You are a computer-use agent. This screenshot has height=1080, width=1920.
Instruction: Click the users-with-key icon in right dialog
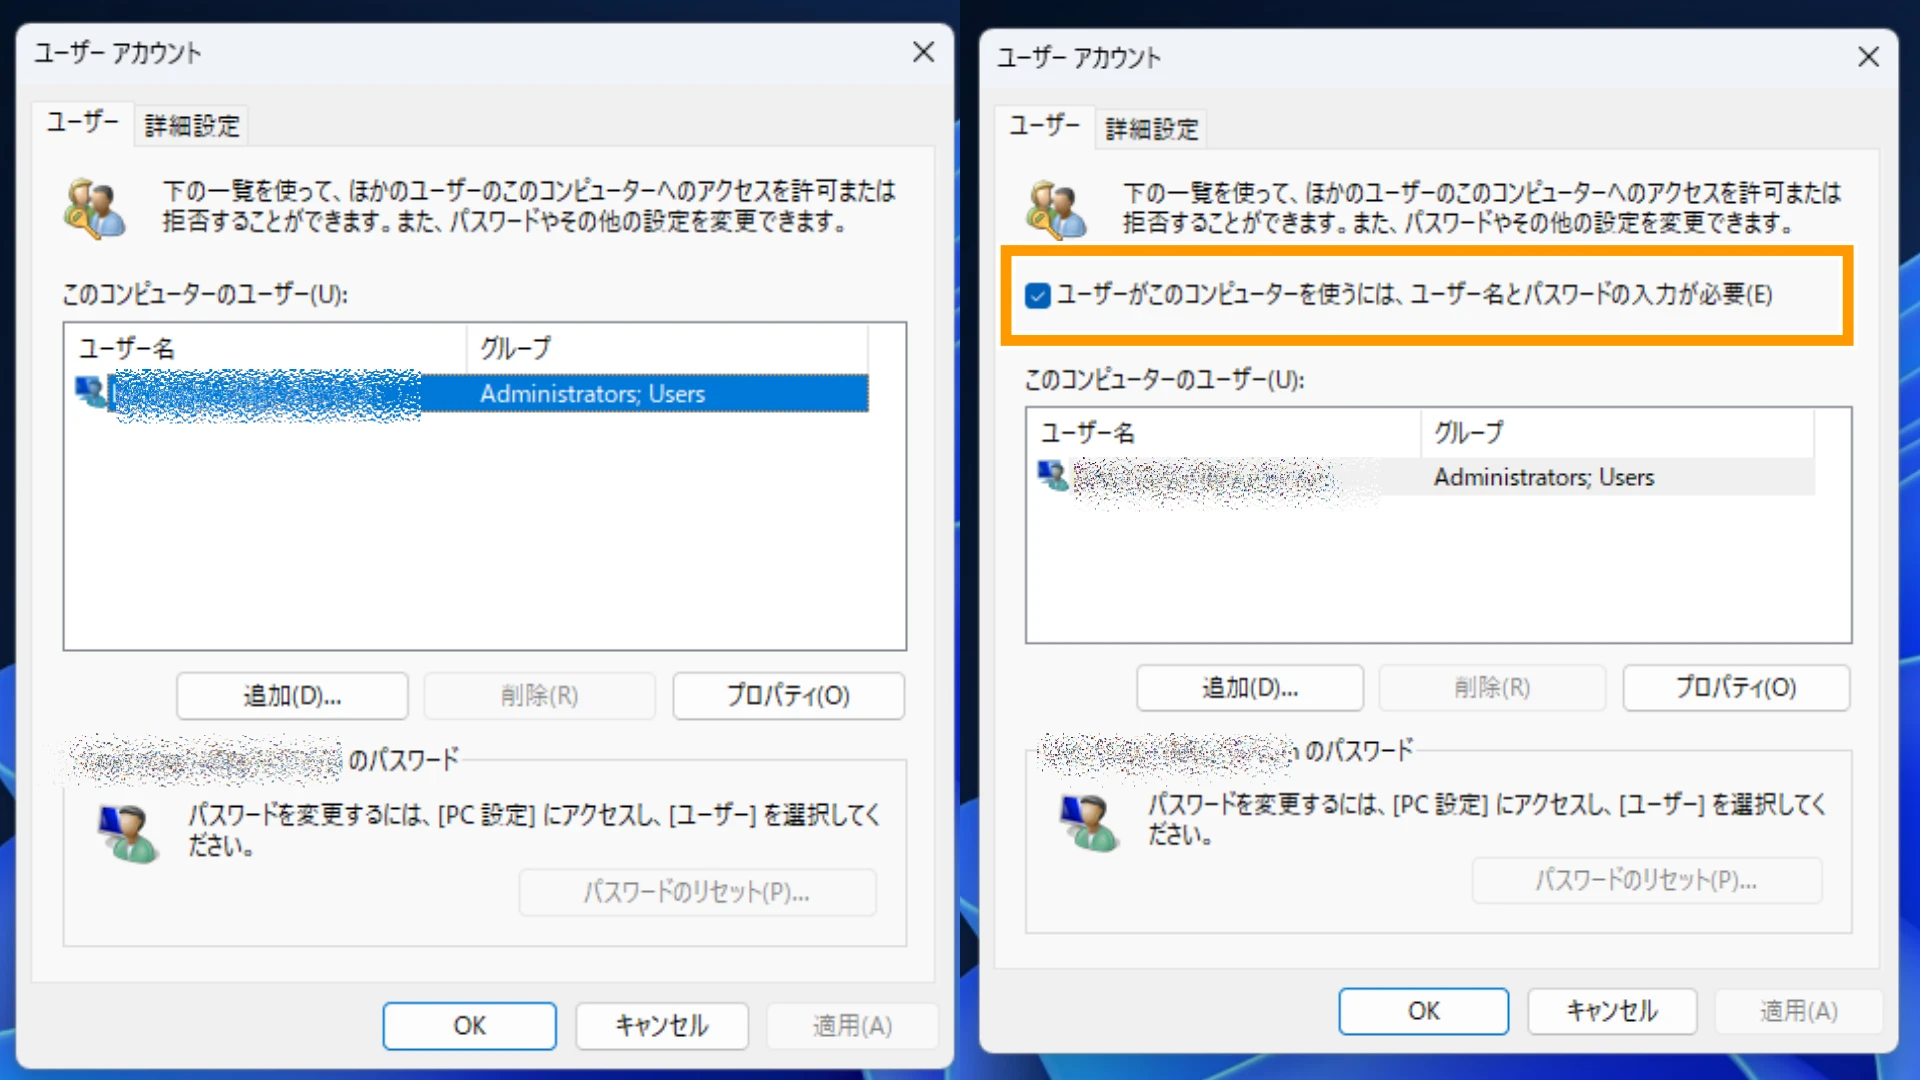(x=1056, y=210)
